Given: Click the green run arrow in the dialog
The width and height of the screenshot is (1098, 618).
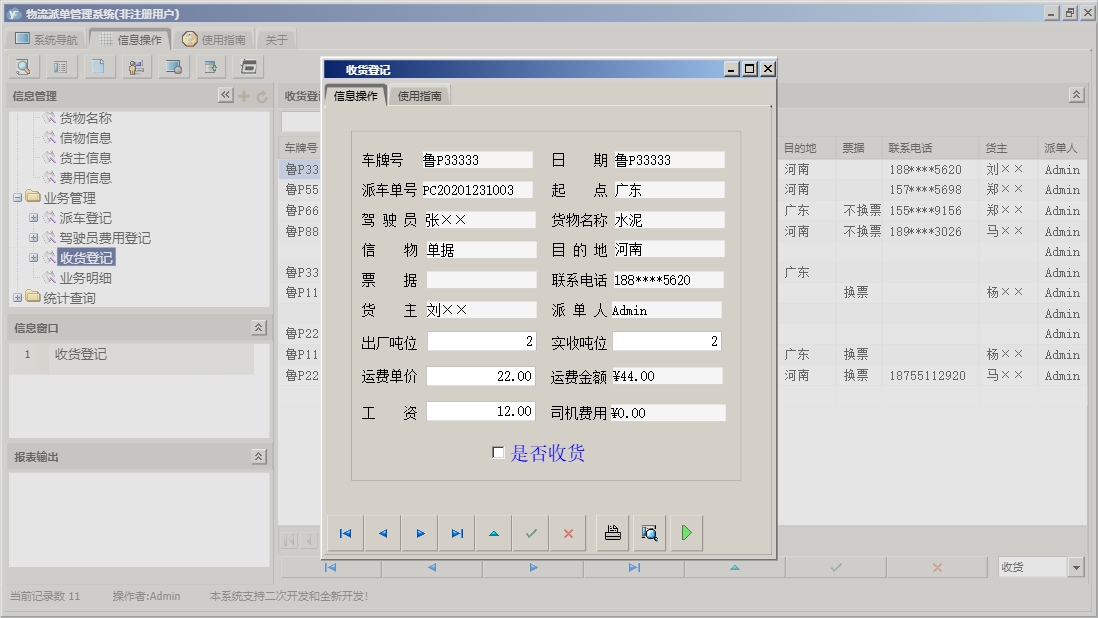Looking at the screenshot, I should point(686,533).
